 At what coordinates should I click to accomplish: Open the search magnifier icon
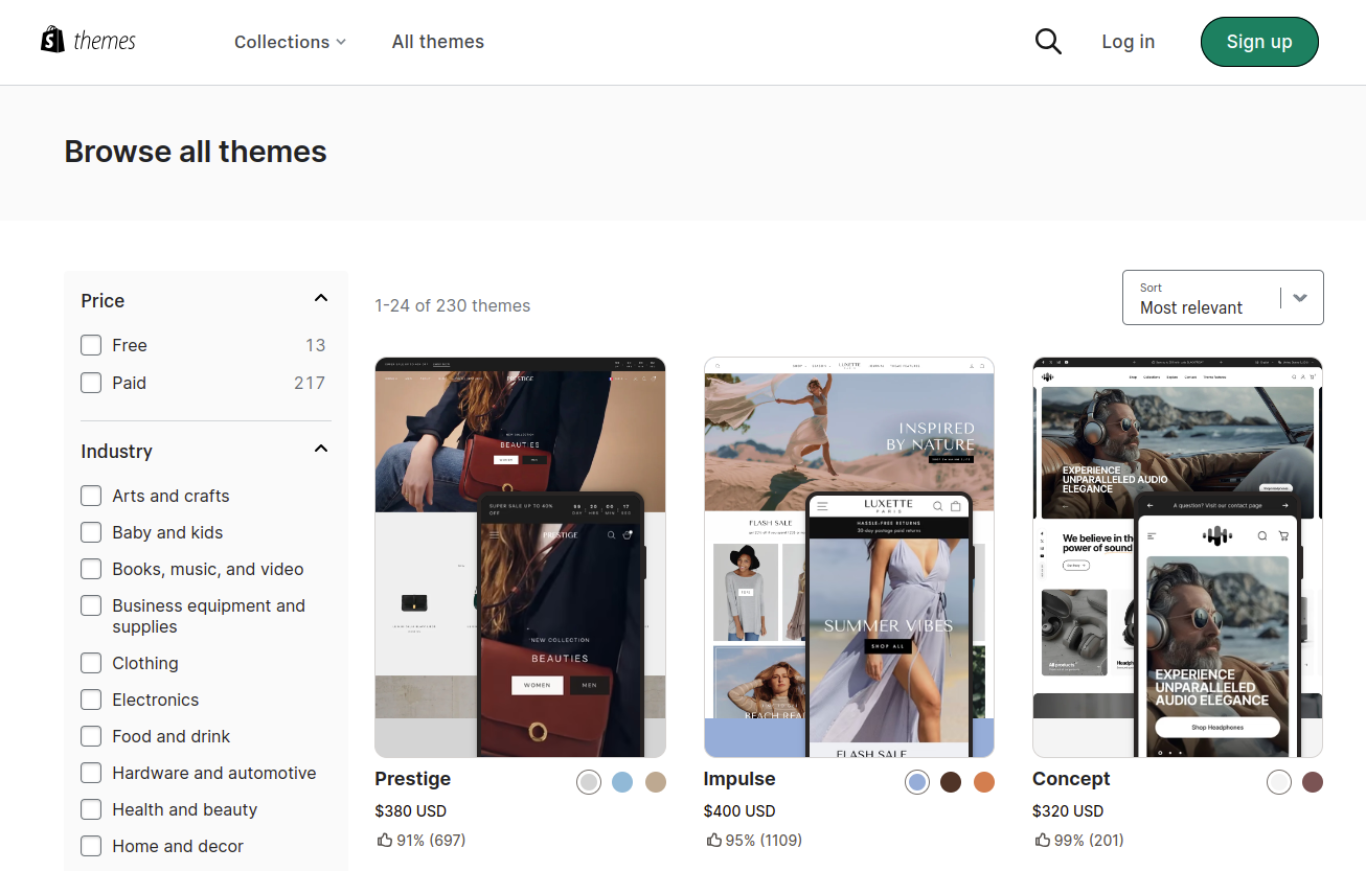coord(1048,41)
